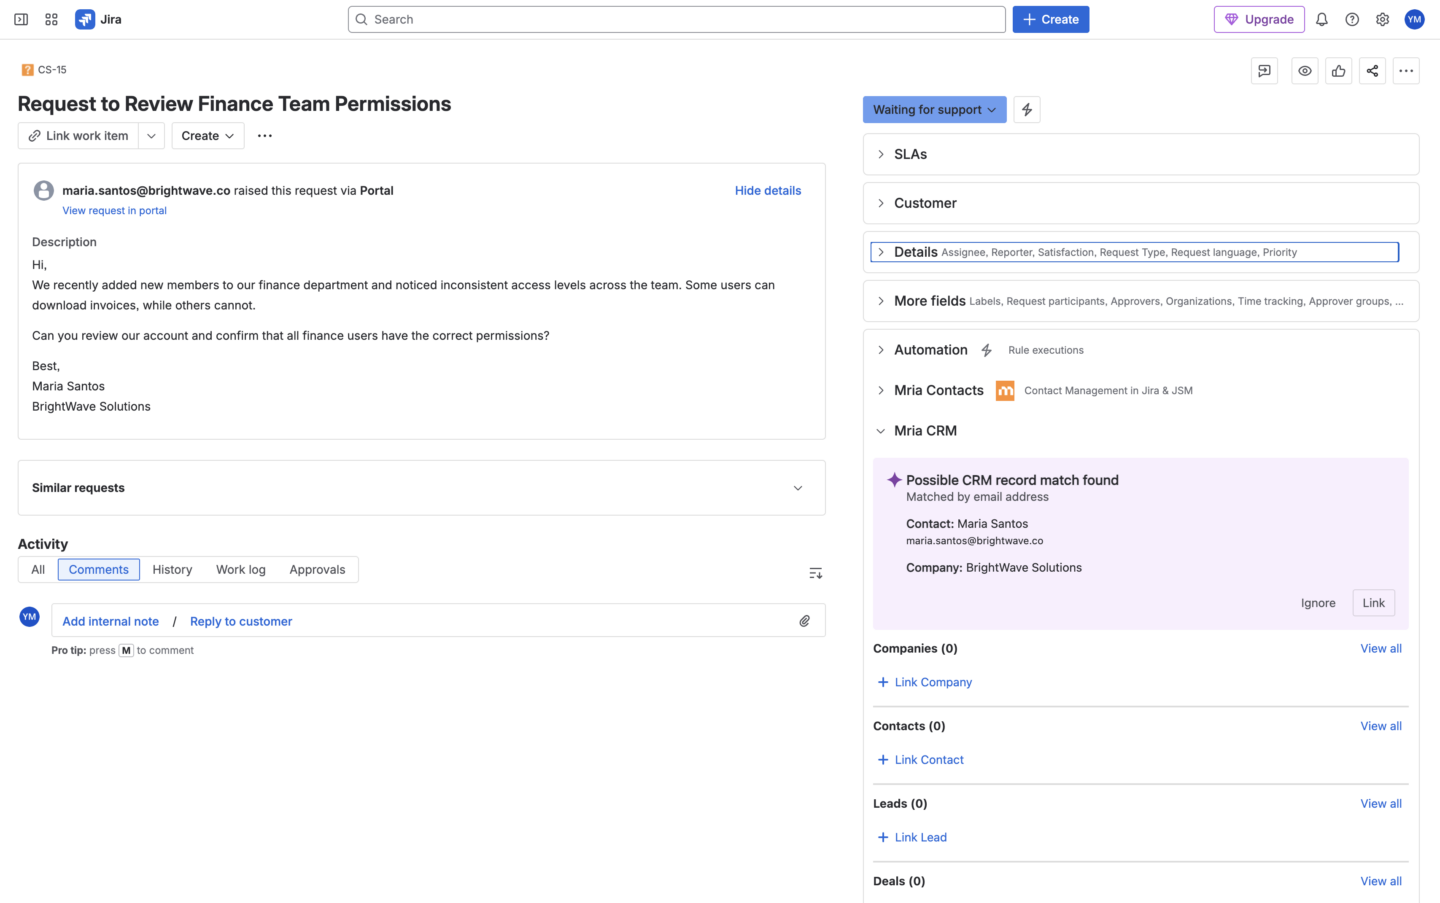View the request in the portal
The image size is (1440, 903).
pos(114,210)
